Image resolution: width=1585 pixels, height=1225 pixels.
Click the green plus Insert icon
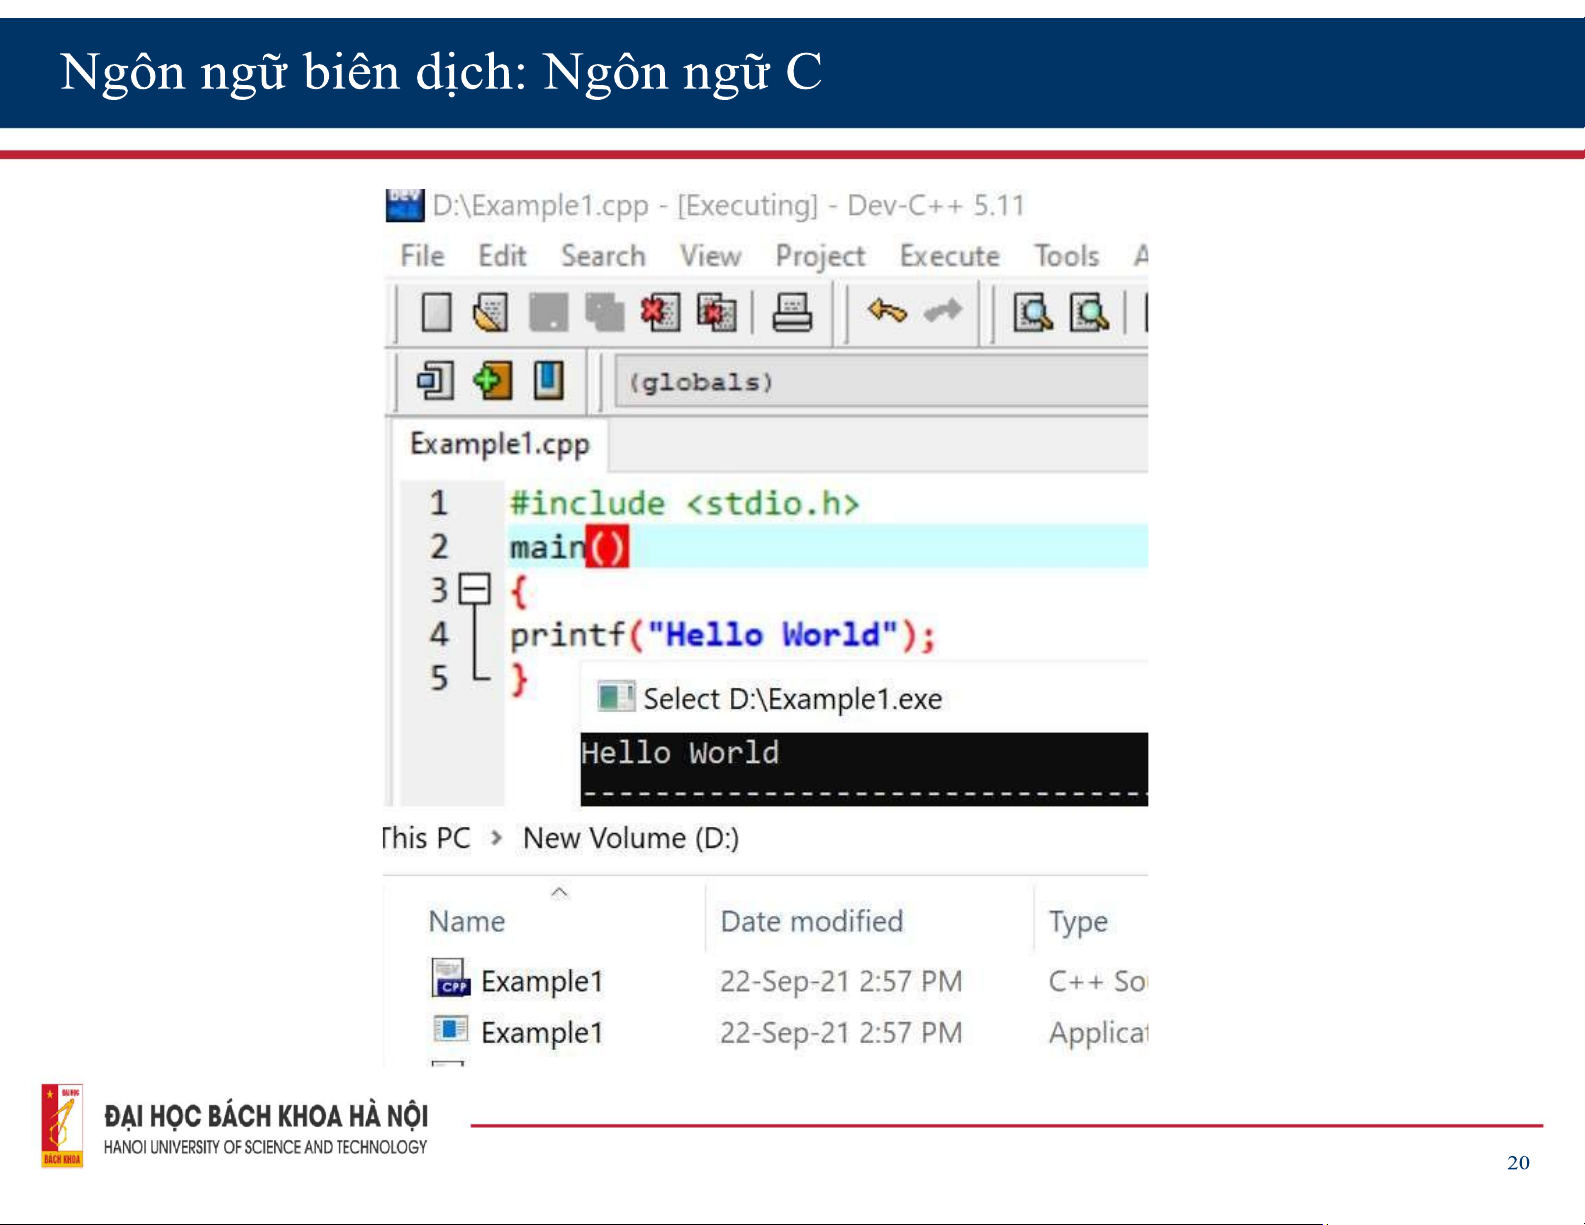(492, 381)
